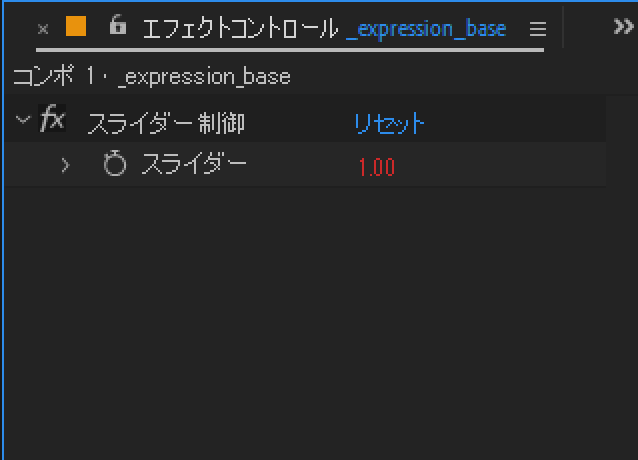Select the エフェクトコントロール tab title
This screenshot has width=638, height=460.
(x=240, y=29)
